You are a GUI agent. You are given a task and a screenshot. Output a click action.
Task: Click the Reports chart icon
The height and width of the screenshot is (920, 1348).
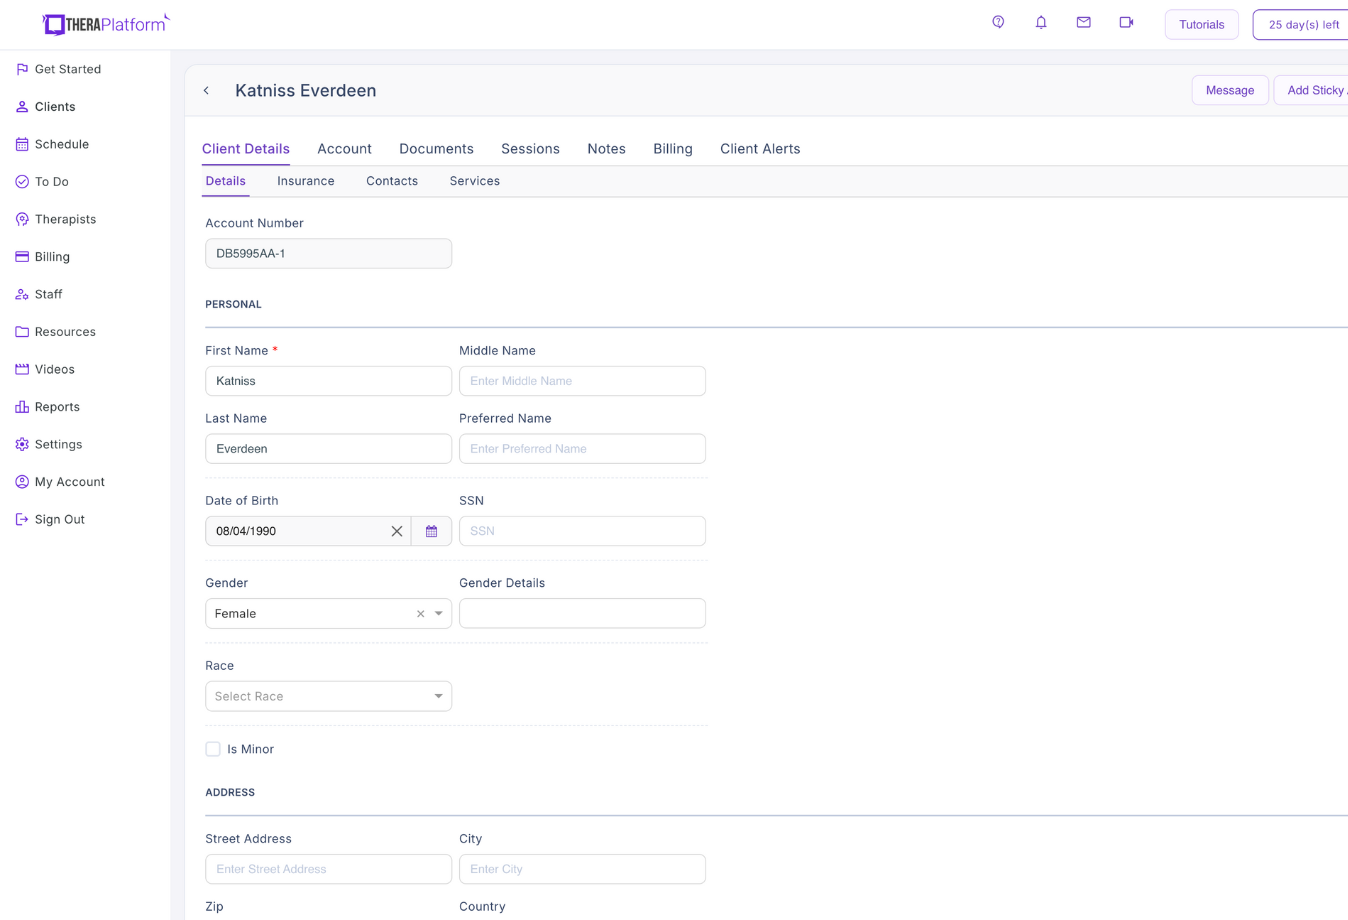[x=22, y=407]
